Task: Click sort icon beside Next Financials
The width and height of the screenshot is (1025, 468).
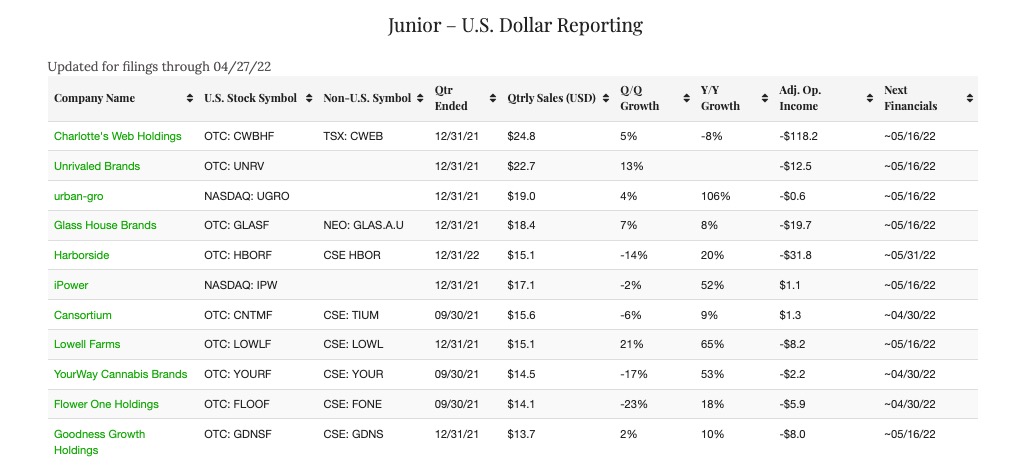Action: pyautogui.click(x=969, y=98)
